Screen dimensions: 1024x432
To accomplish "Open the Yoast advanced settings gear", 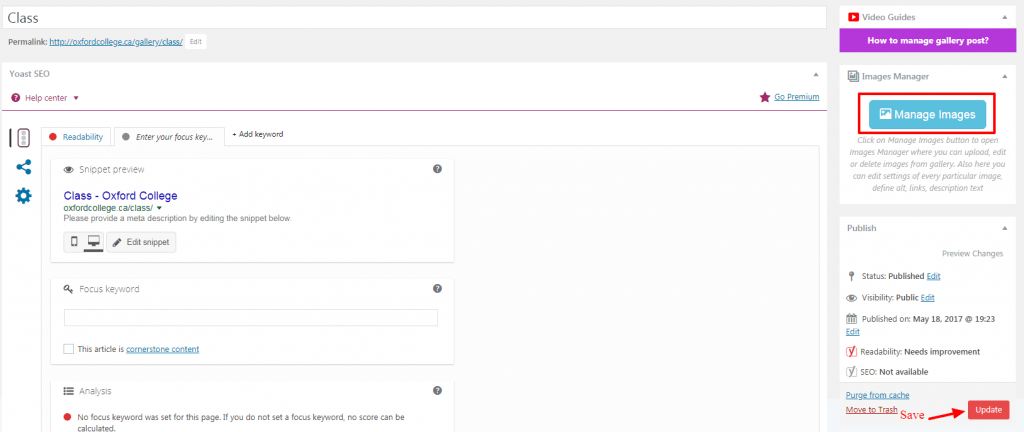I will [23, 196].
